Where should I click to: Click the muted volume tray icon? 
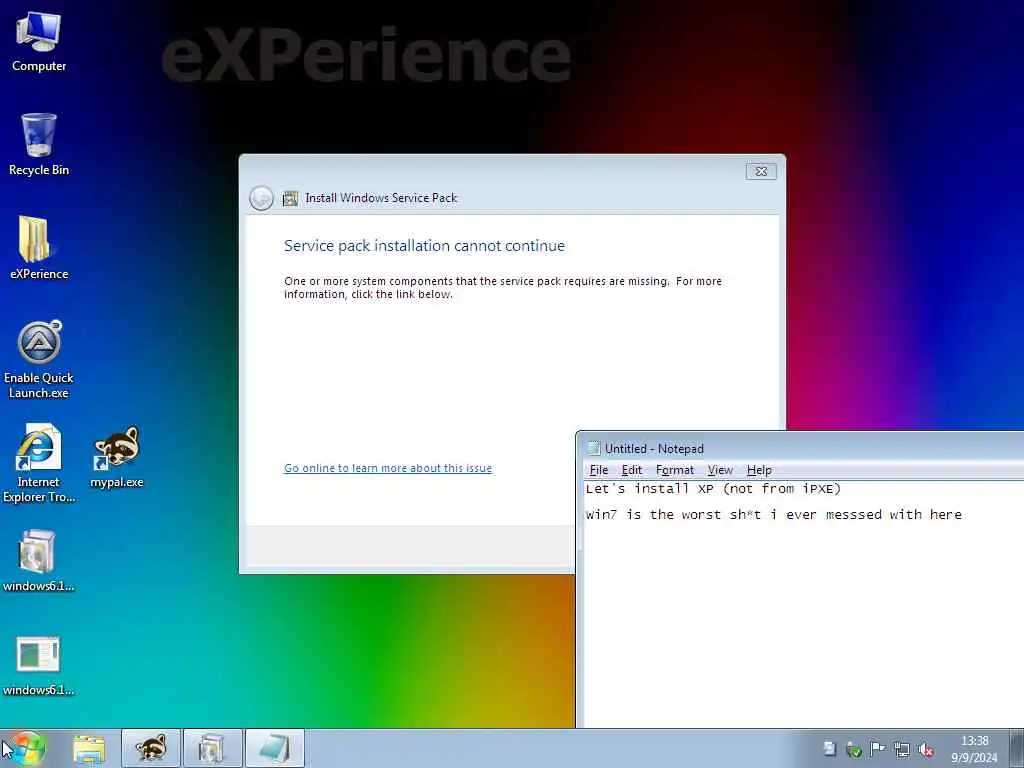[x=925, y=749]
